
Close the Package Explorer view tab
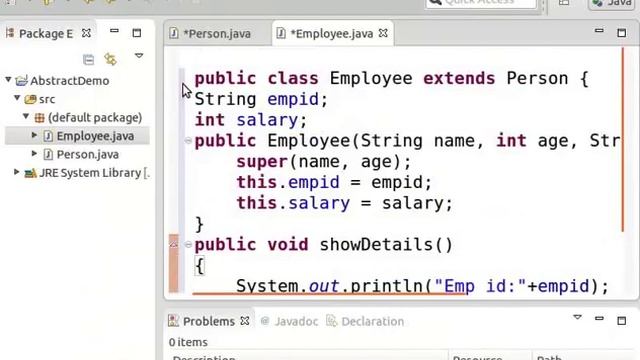point(86,33)
